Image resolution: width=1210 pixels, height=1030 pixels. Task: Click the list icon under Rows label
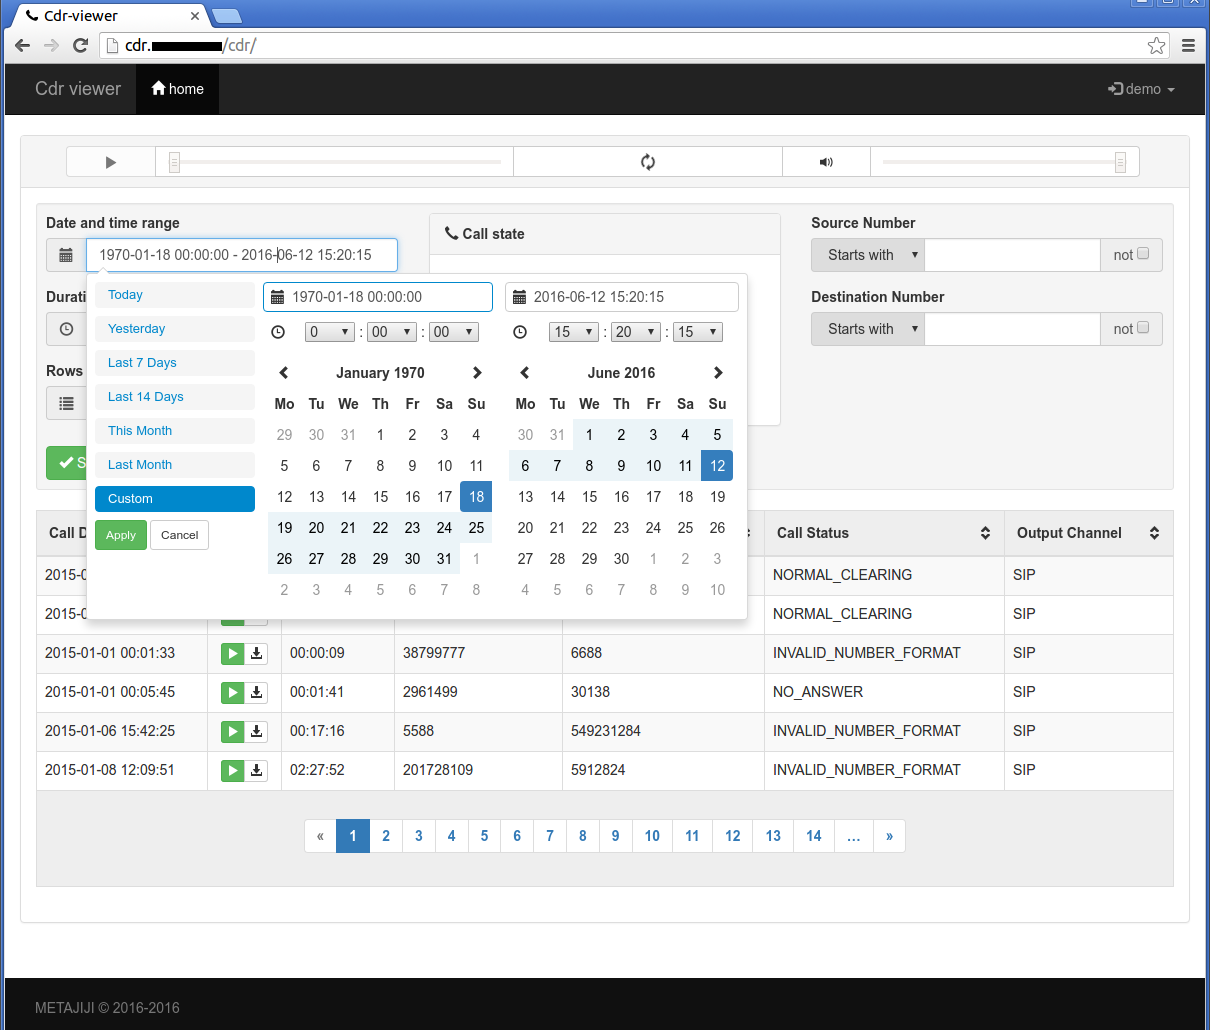click(x=66, y=403)
